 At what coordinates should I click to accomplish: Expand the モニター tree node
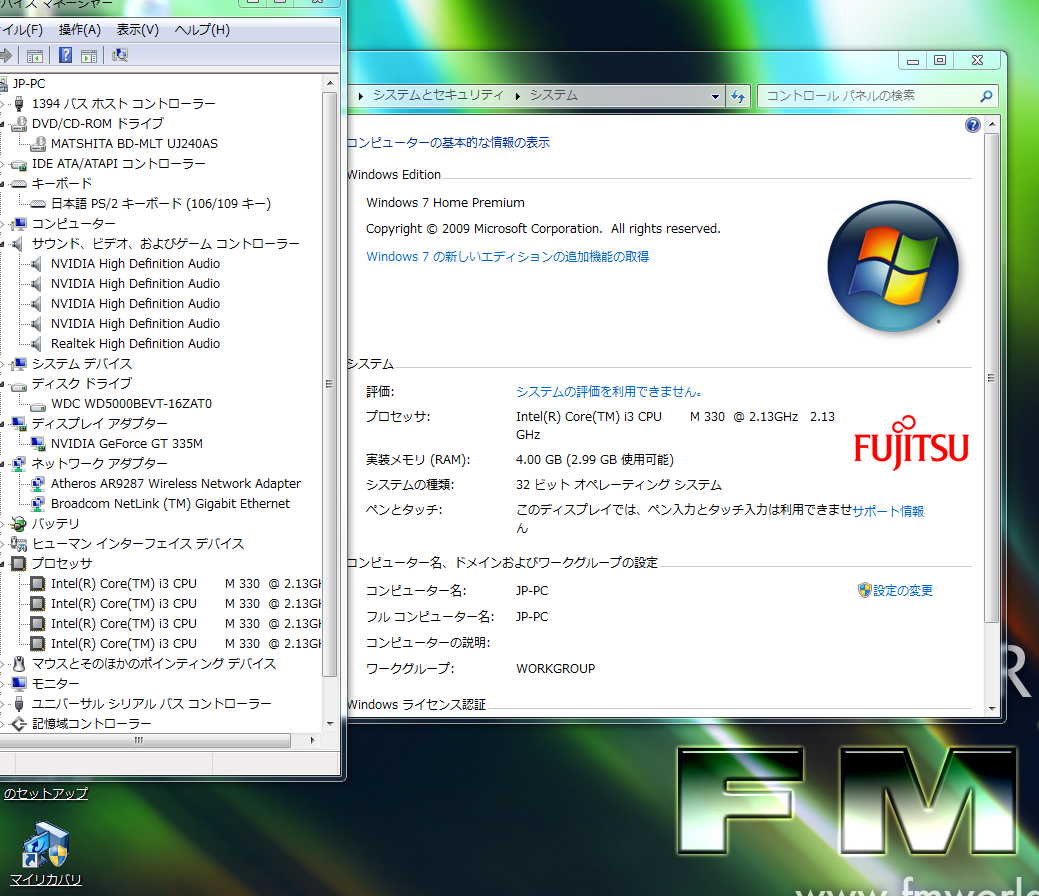click(3, 684)
